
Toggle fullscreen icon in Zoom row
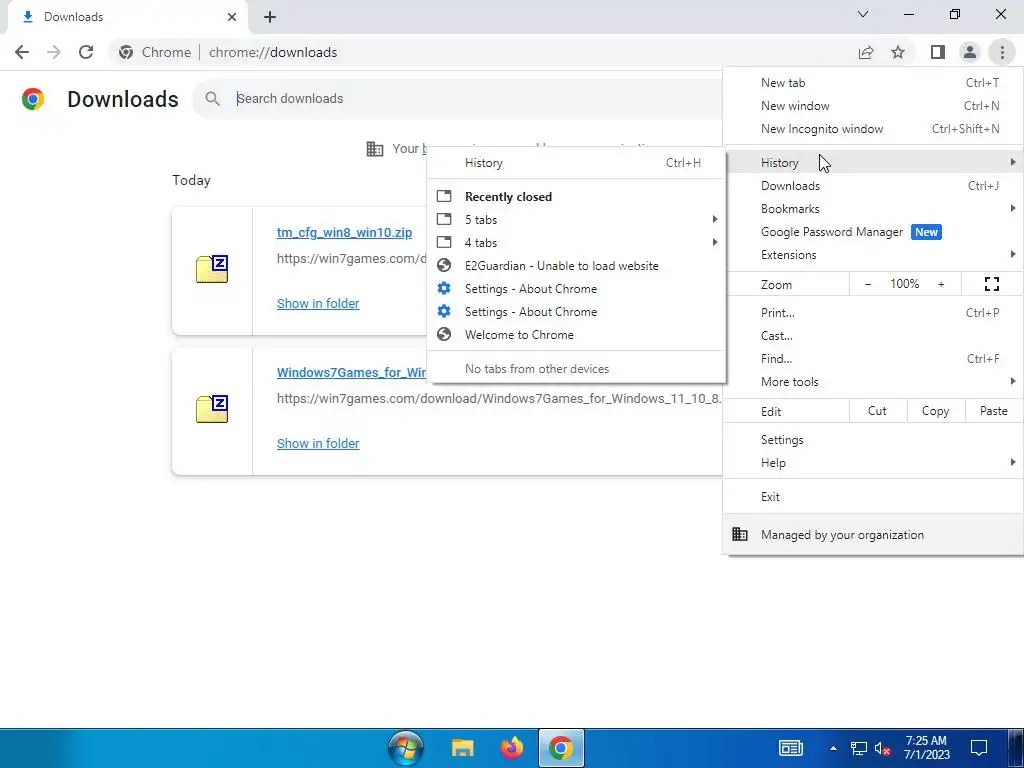(x=992, y=284)
